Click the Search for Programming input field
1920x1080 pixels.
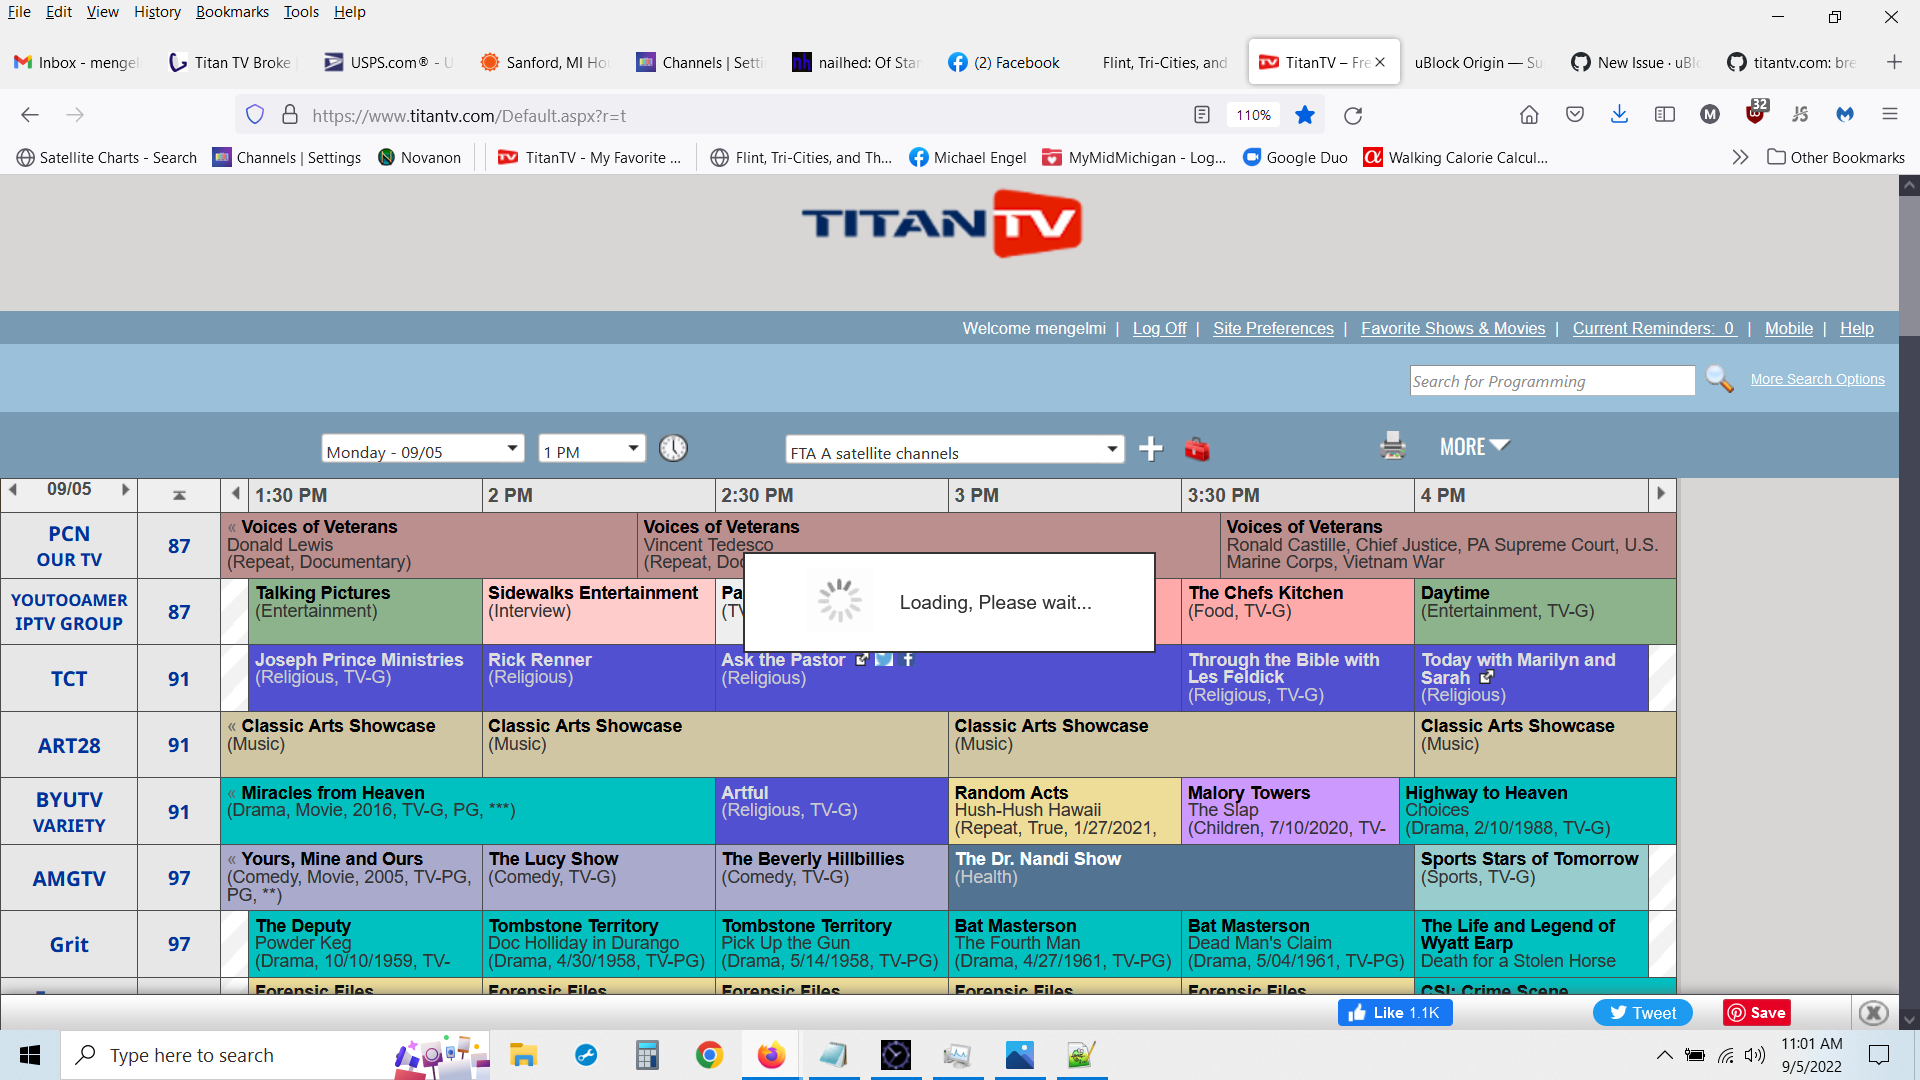[1551, 380]
